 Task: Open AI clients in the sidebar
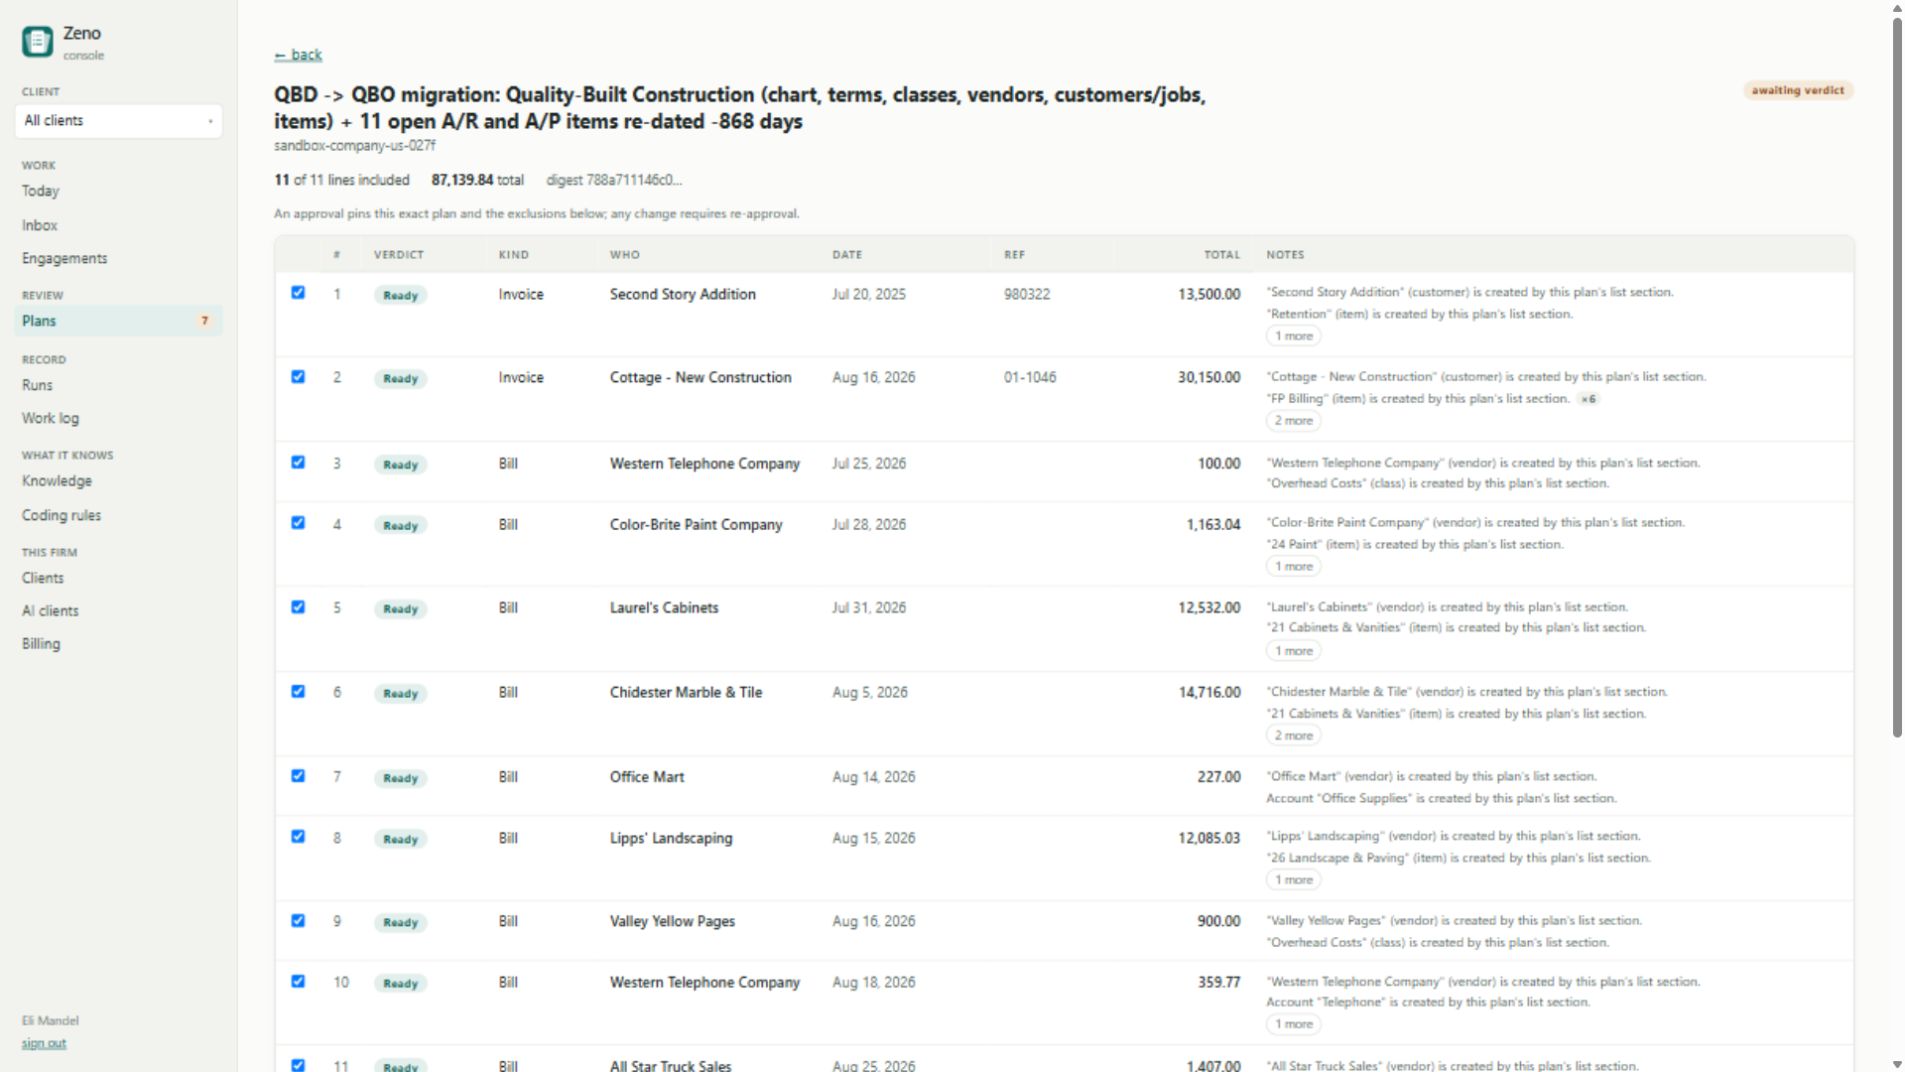[x=50, y=611]
